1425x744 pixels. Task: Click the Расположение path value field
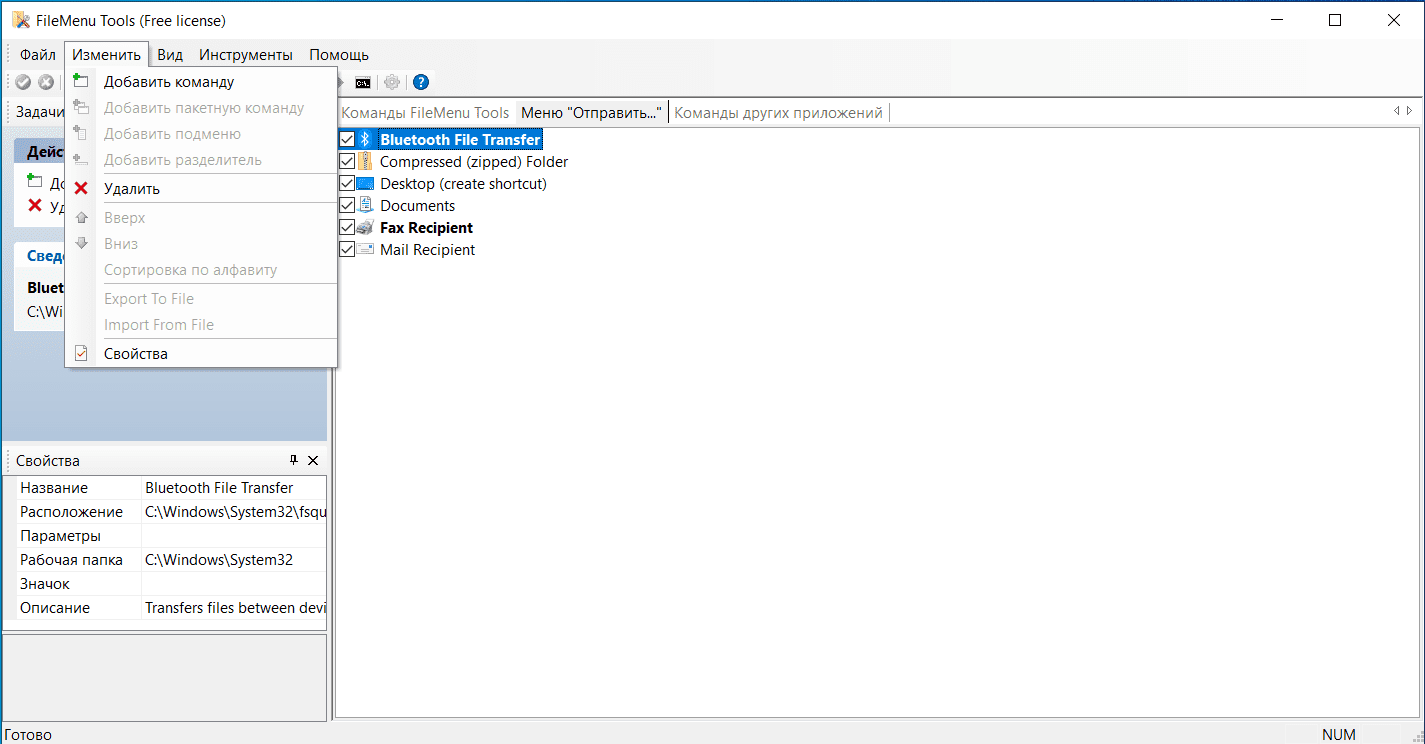[x=234, y=512]
